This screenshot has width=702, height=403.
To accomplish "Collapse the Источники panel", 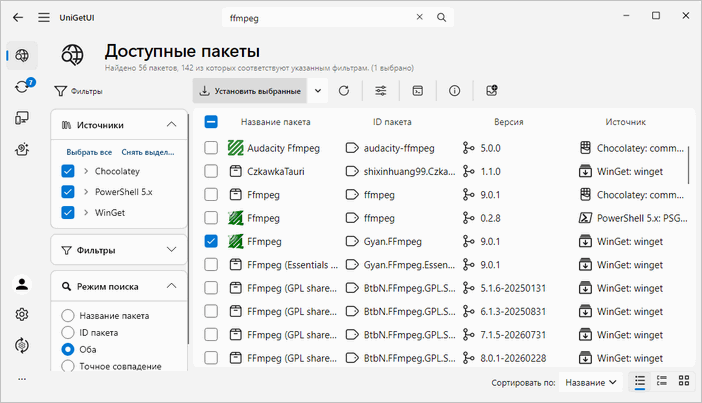I will (171, 124).
